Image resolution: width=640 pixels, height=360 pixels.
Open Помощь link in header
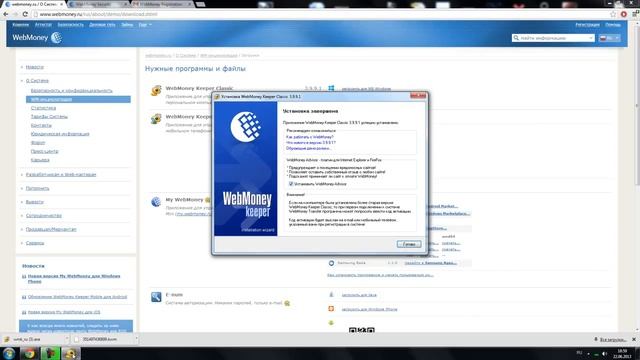[613, 25]
